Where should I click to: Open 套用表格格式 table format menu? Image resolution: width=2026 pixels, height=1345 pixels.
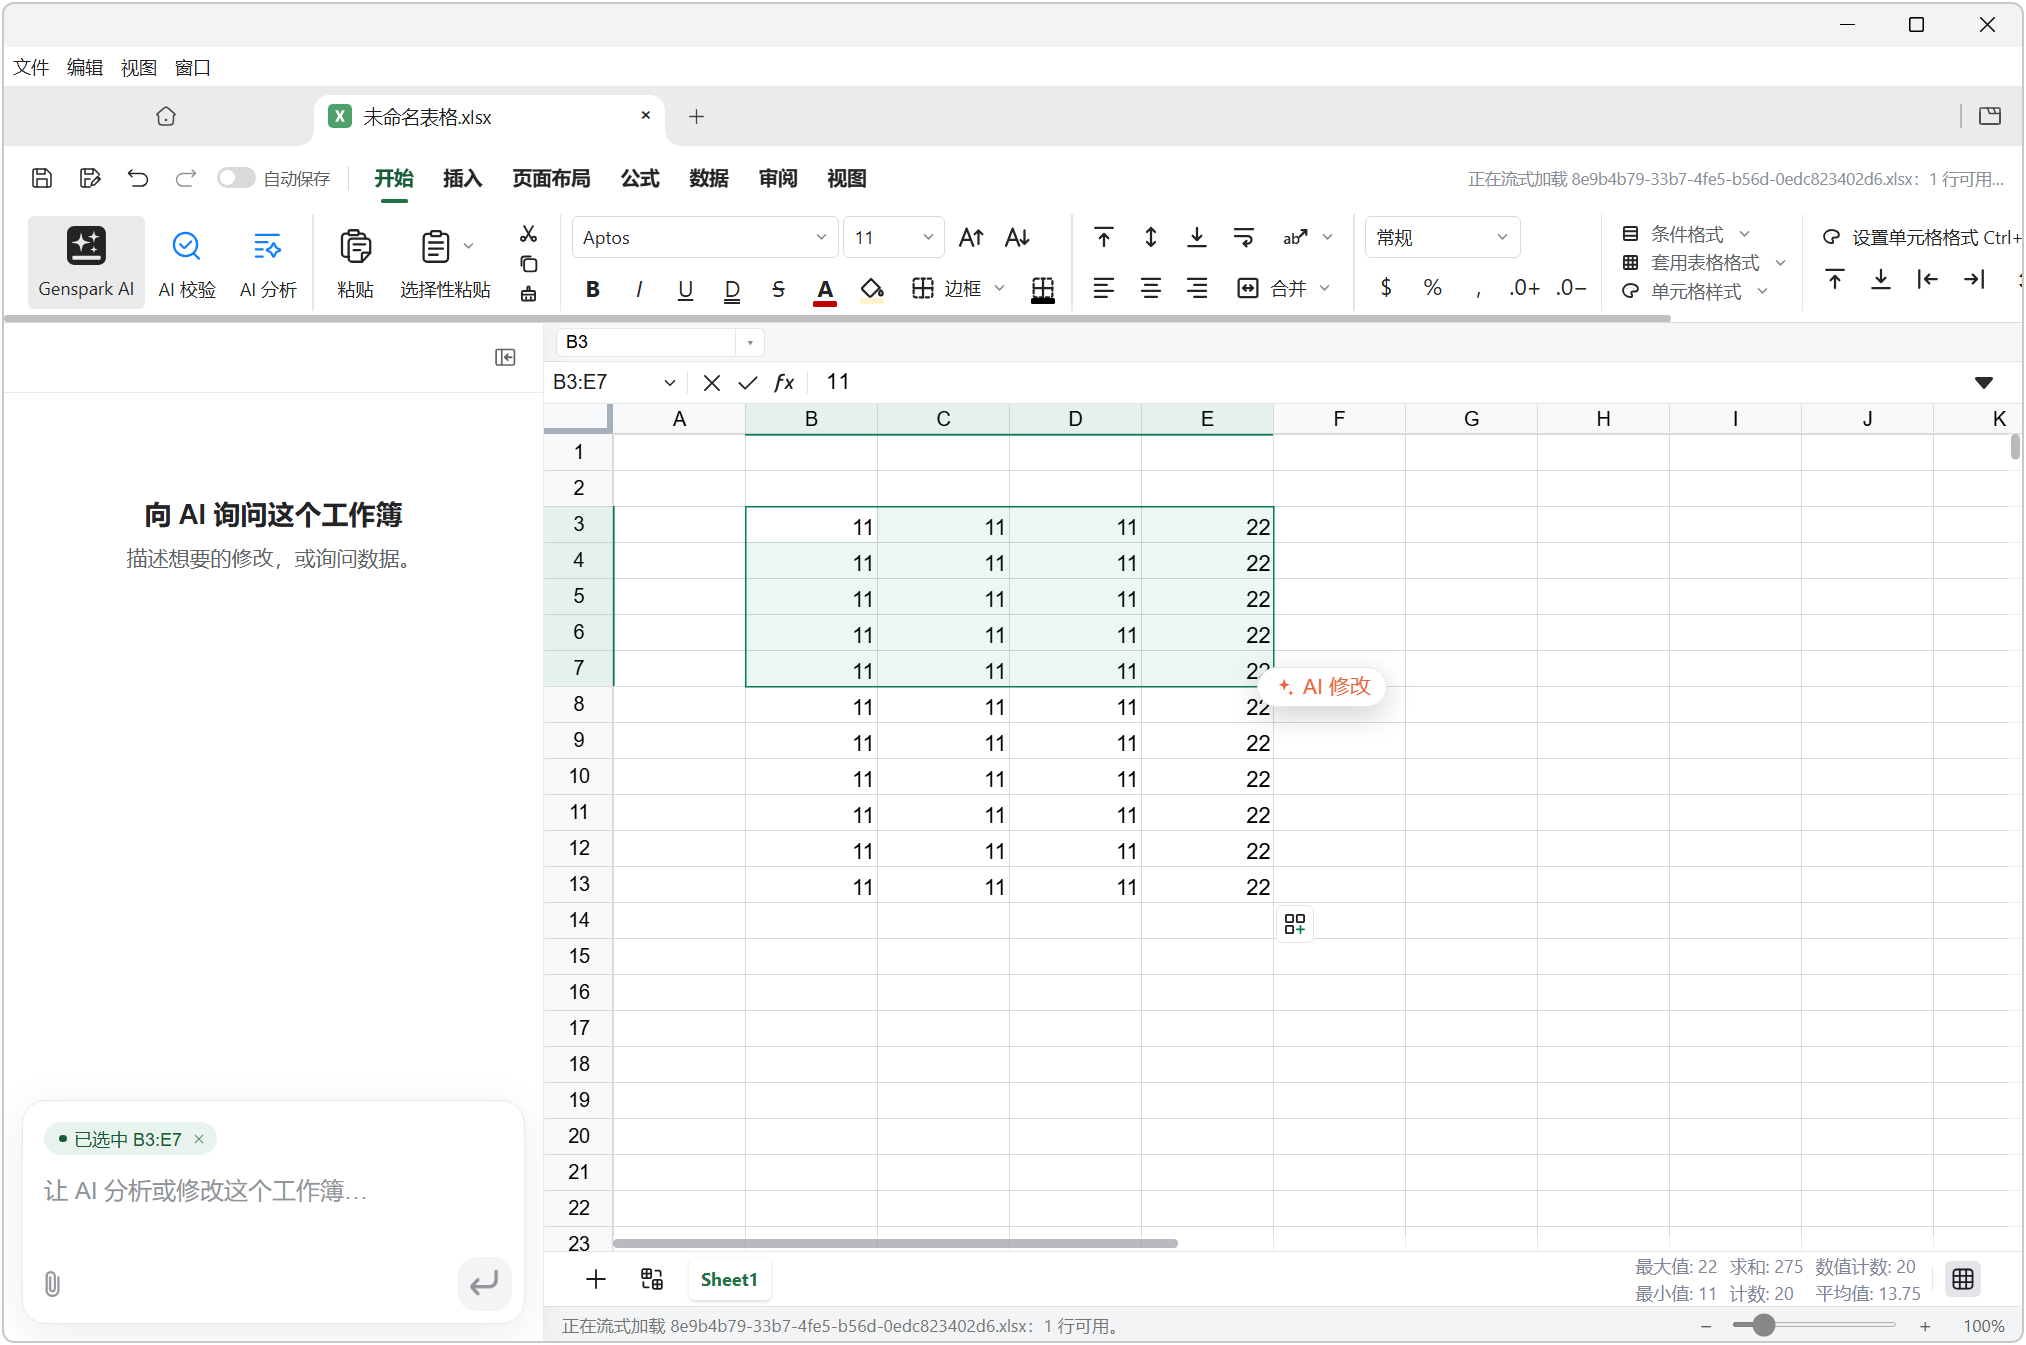[1704, 263]
